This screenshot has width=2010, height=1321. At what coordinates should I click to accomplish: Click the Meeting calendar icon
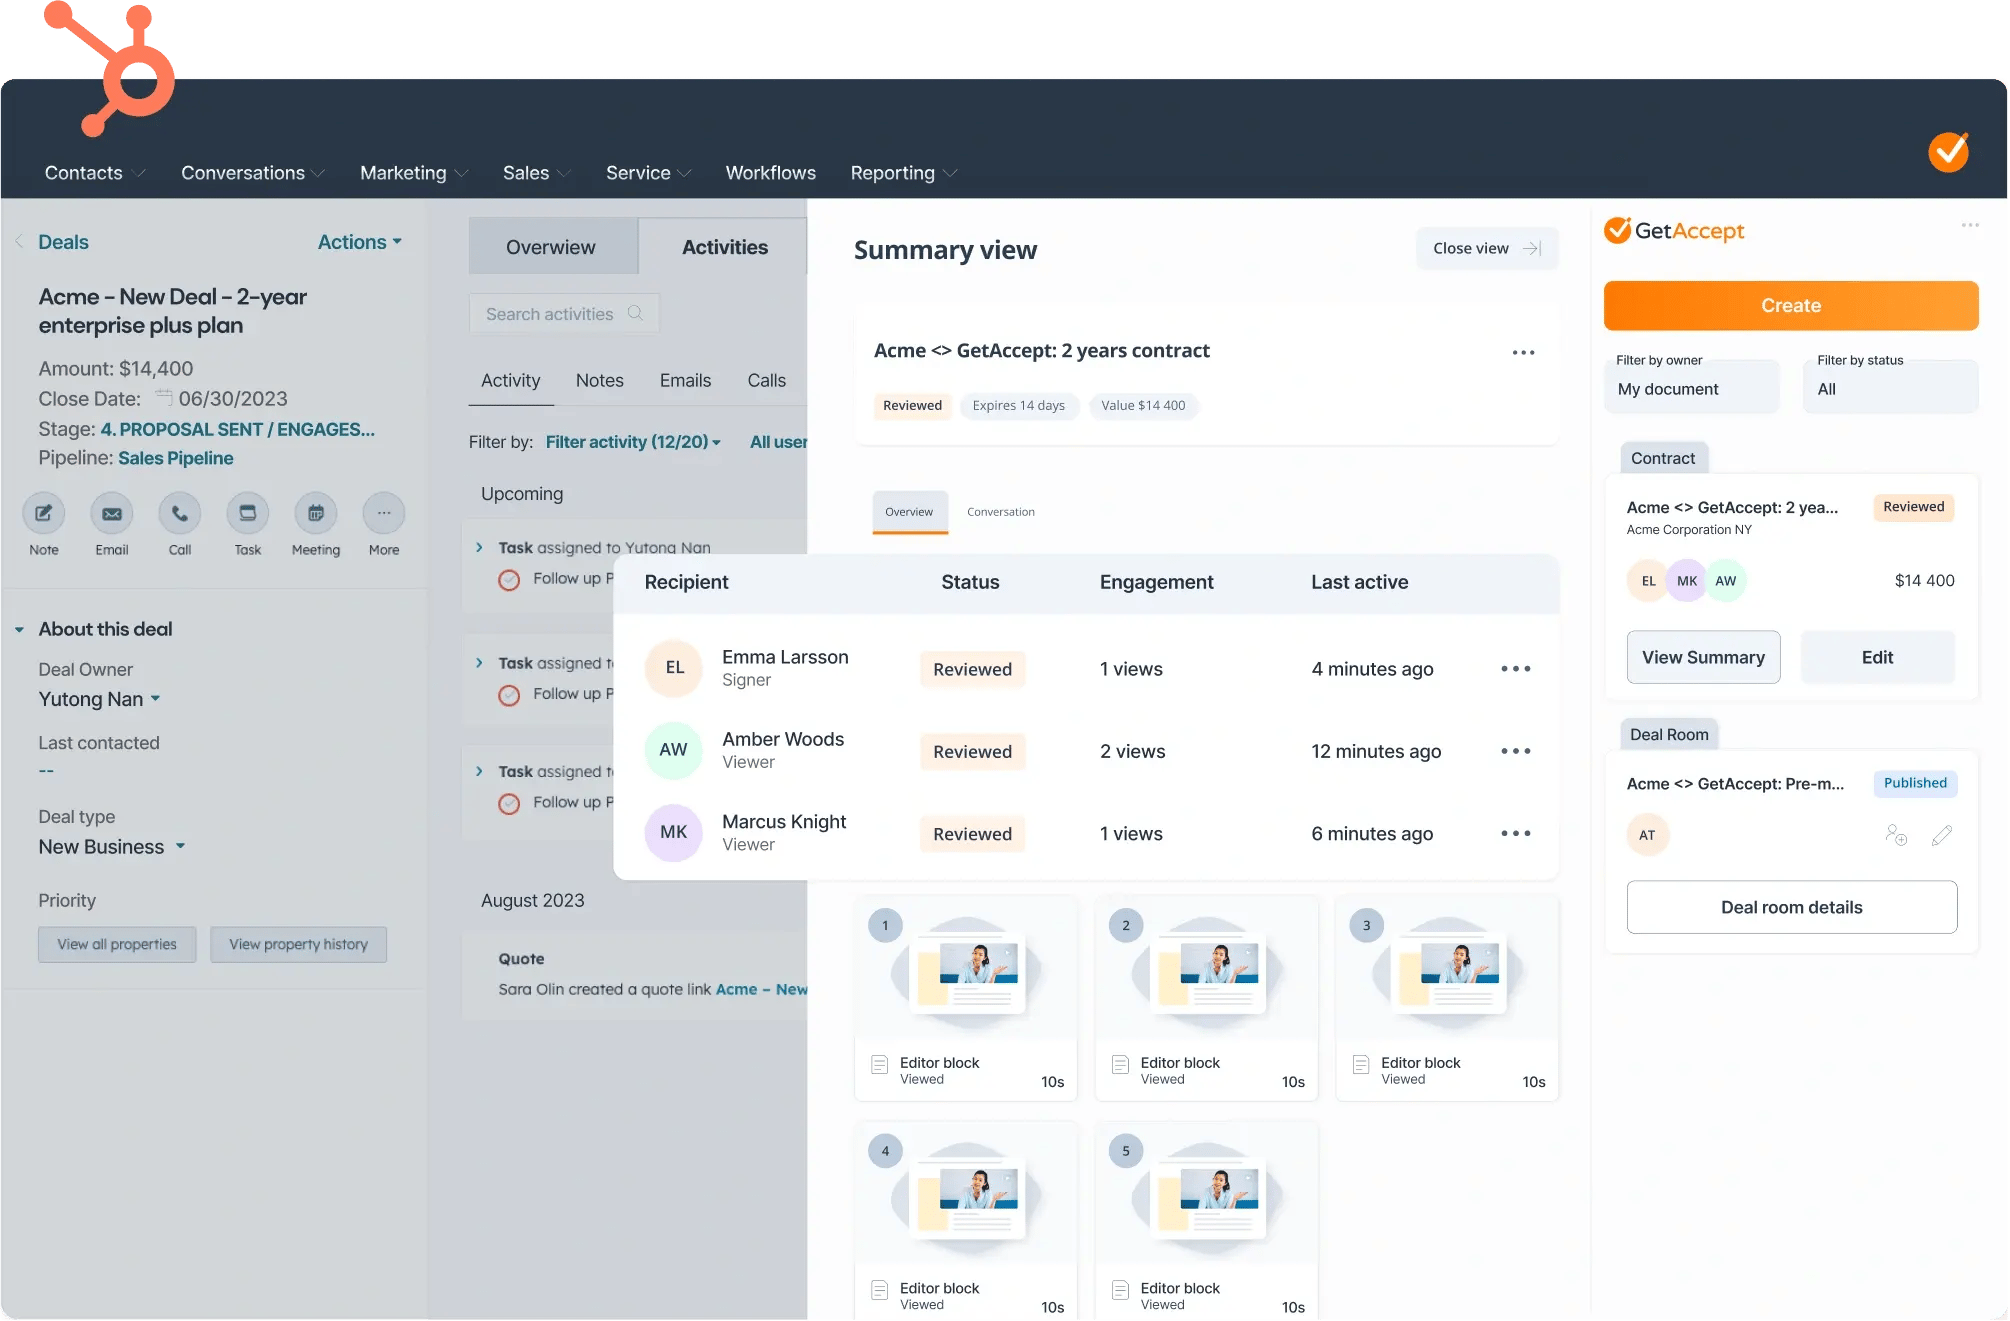[316, 514]
